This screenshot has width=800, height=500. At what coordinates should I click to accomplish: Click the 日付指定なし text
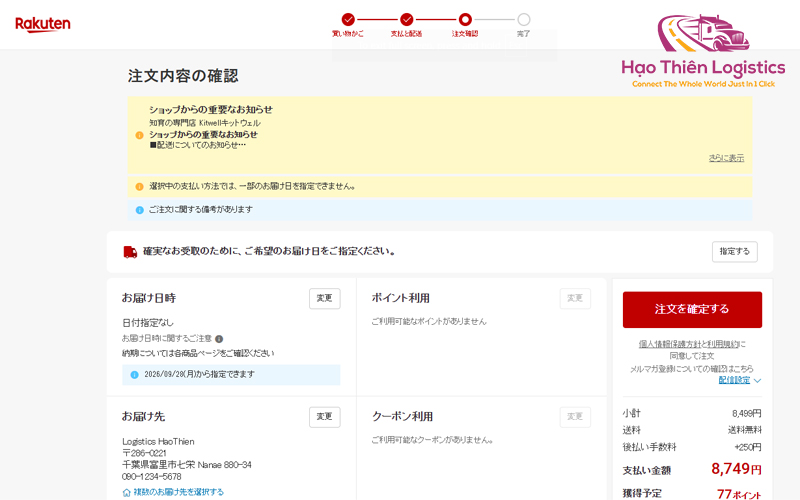148,323
